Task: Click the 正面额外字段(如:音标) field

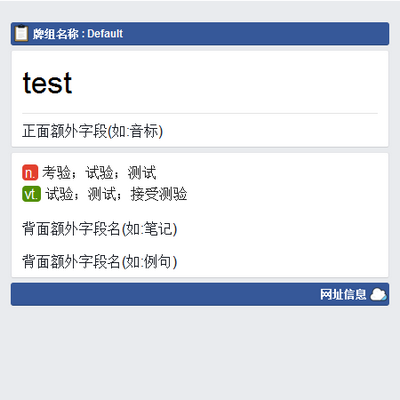Action: tap(93, 131)
